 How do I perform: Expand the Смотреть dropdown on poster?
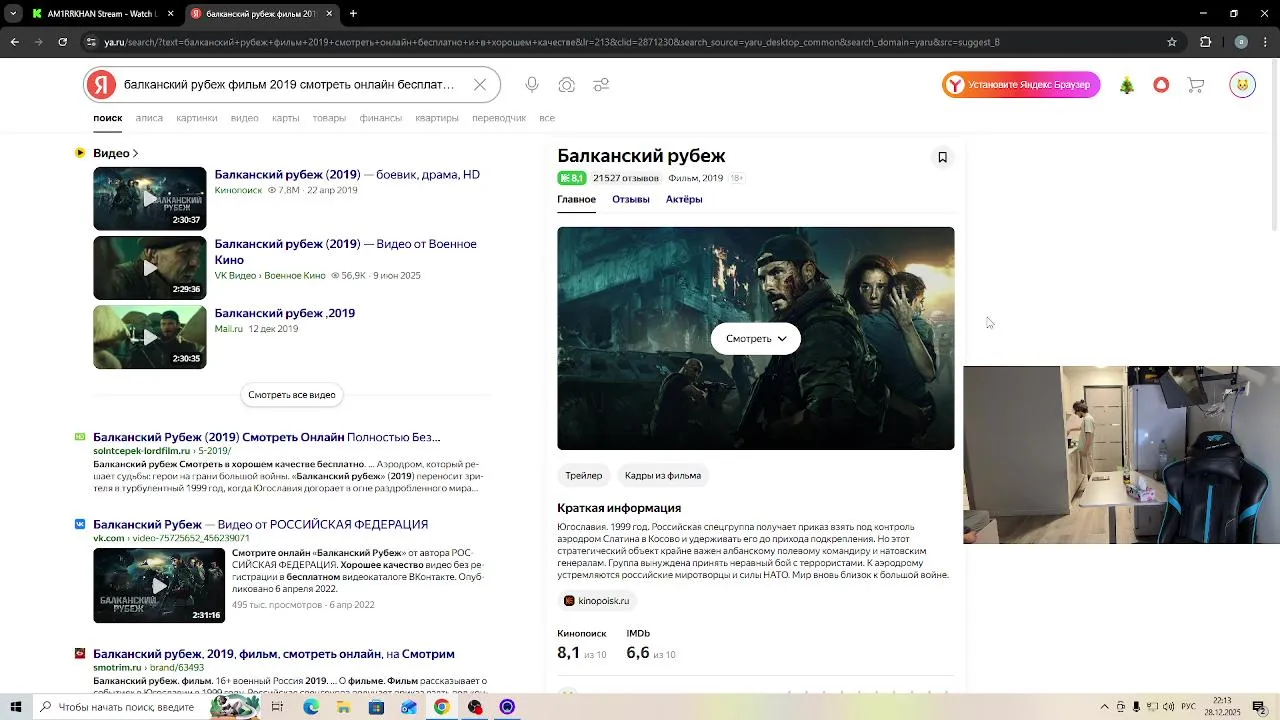[x=756, y=338]
